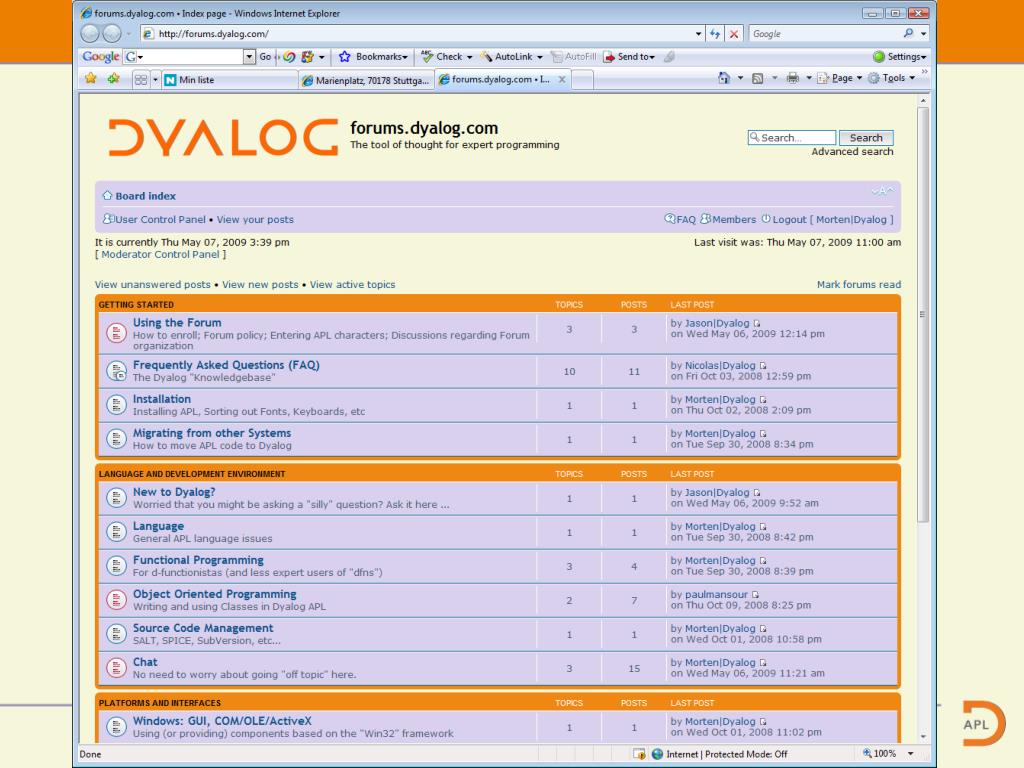This screenshot has height=768, width=1024.
Task: Expand the Check spelling dropdown
Action: point(470,57)
